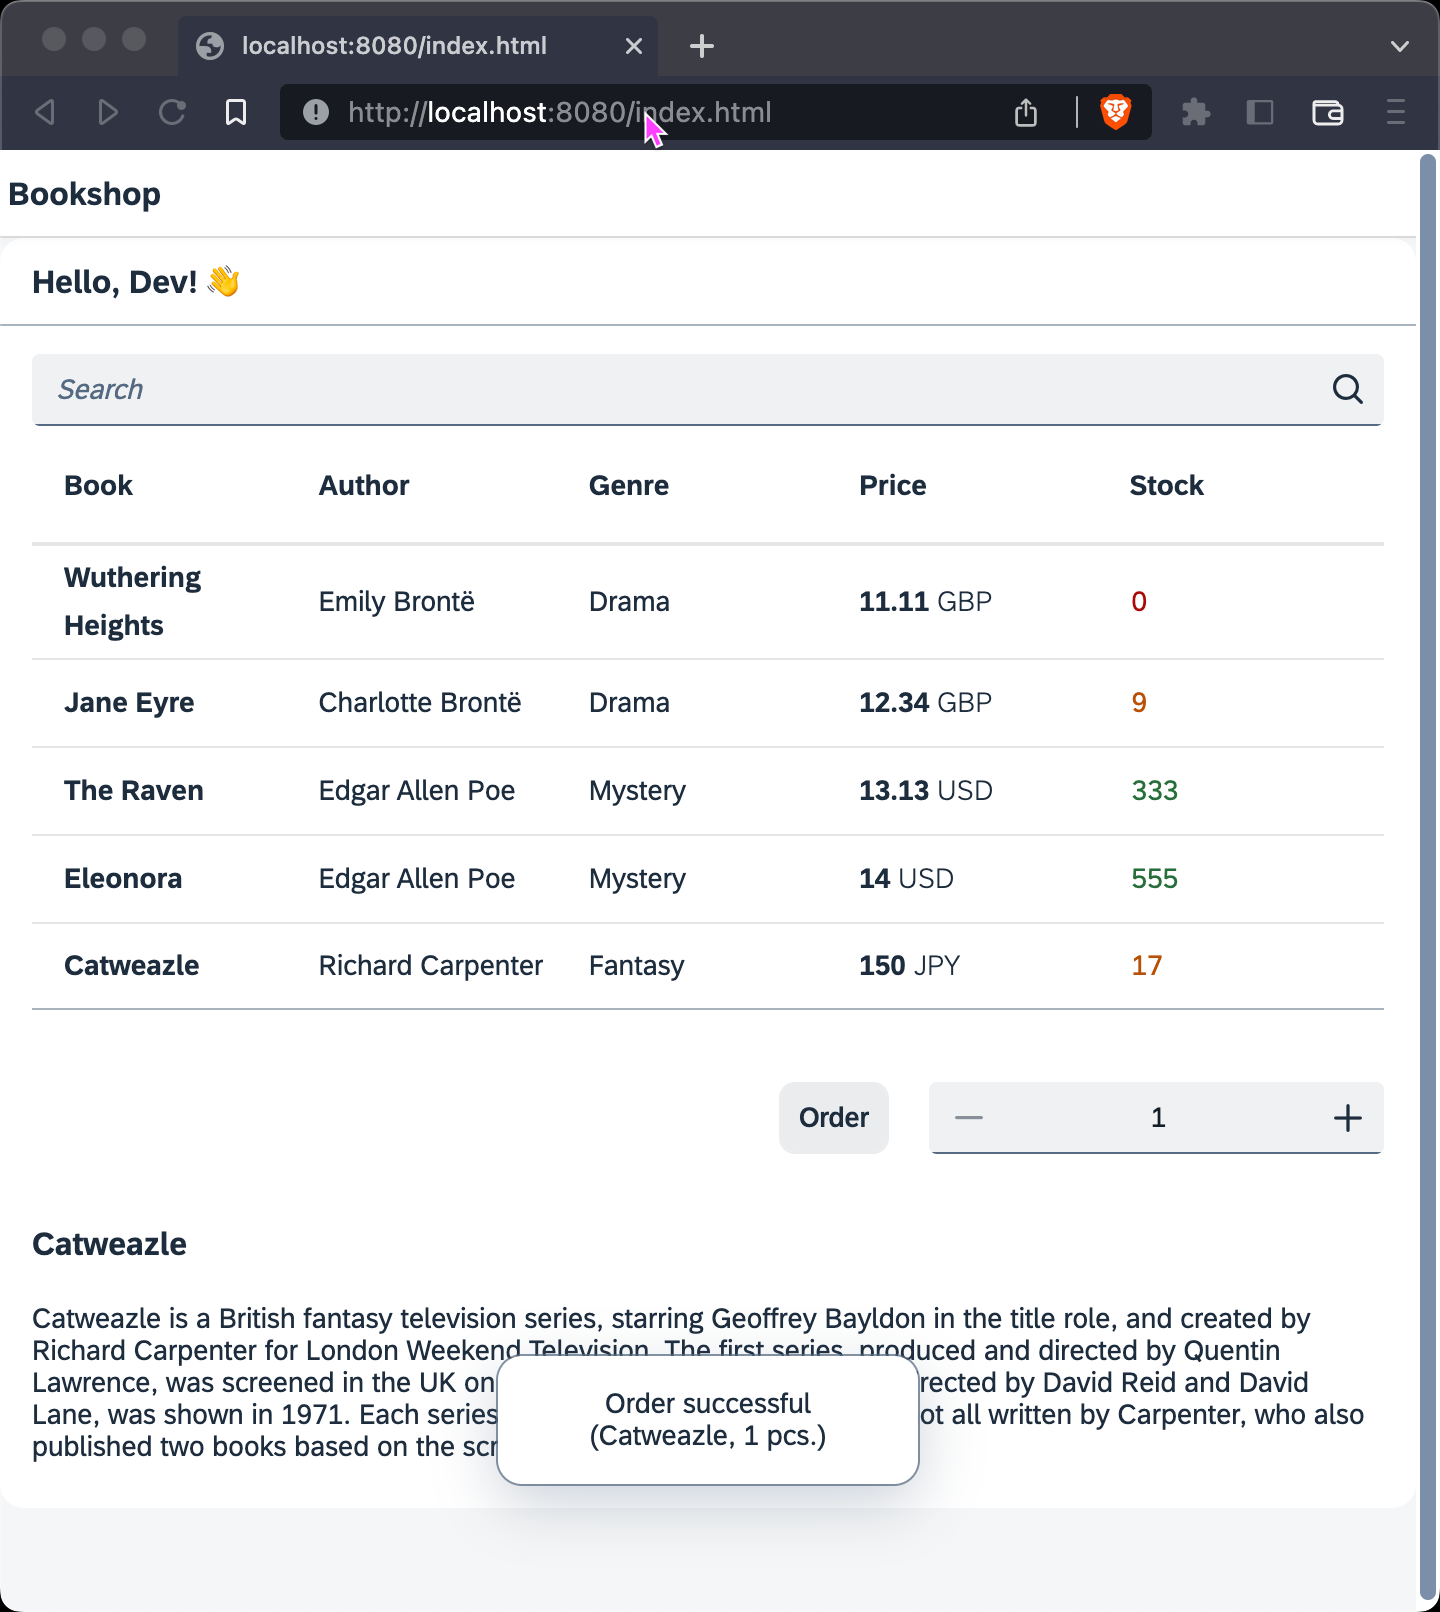Click the stock value 9
1440x1612 pixels.
point(1139,703)
